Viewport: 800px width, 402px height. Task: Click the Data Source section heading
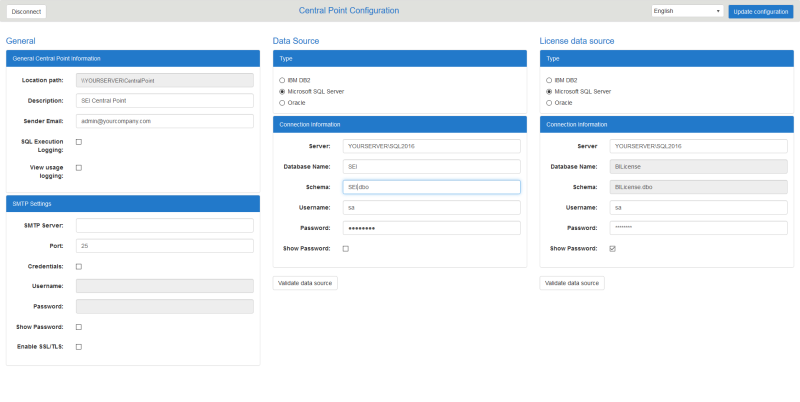coord(296,41)
